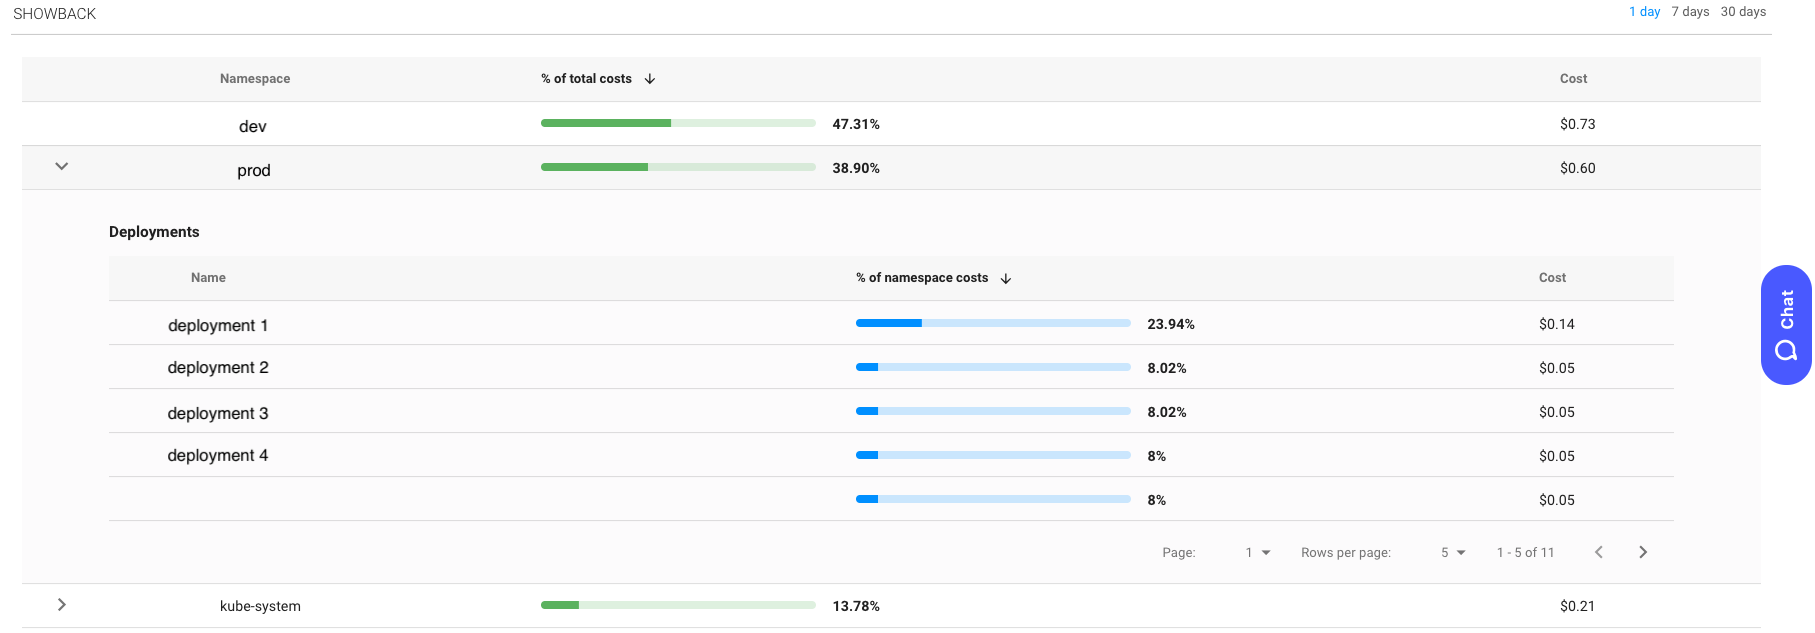Select the dev namespace name
1815x633 pixels.
click(253, 126)
